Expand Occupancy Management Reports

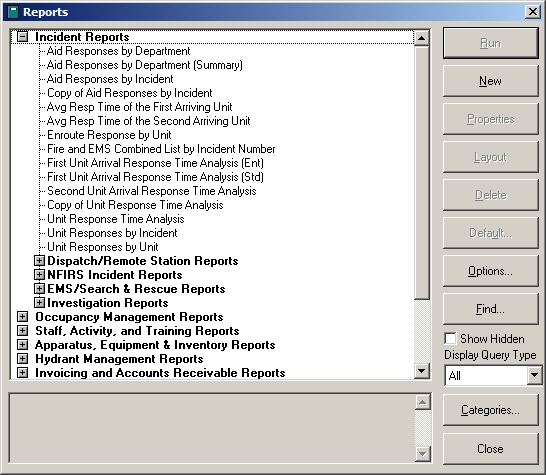coord(23,317)
